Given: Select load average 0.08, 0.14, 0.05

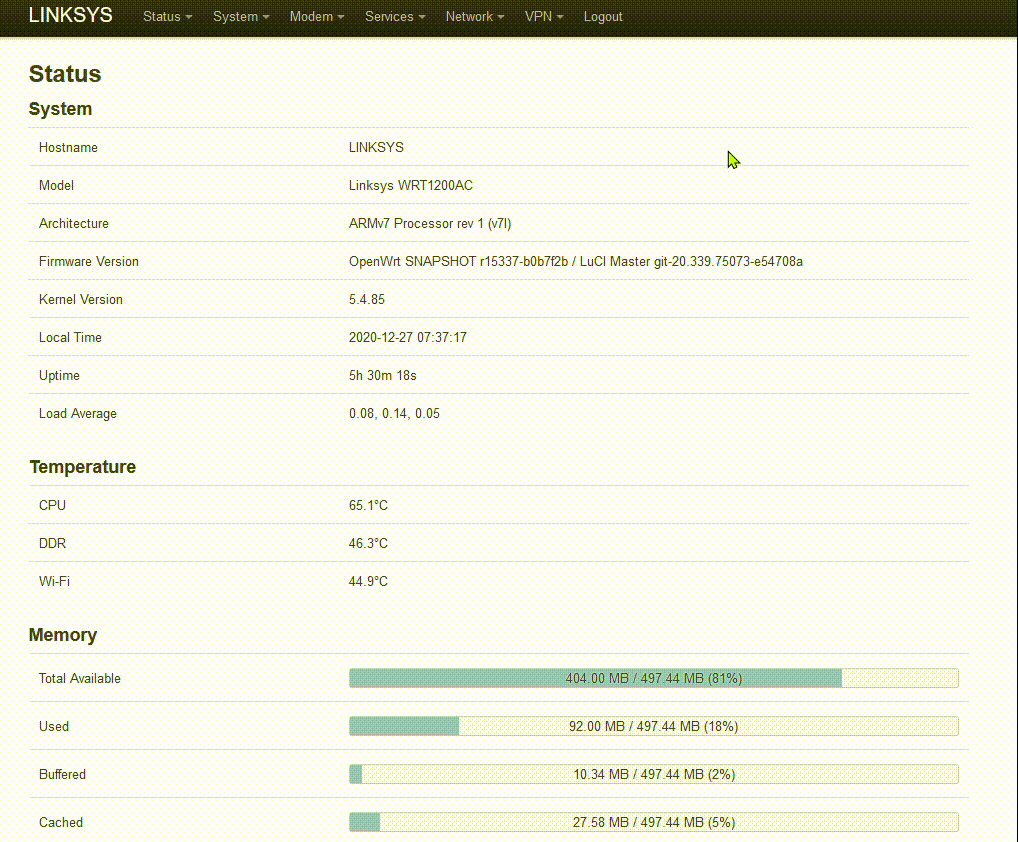Looking at the screenshot, I should [394, 414].
